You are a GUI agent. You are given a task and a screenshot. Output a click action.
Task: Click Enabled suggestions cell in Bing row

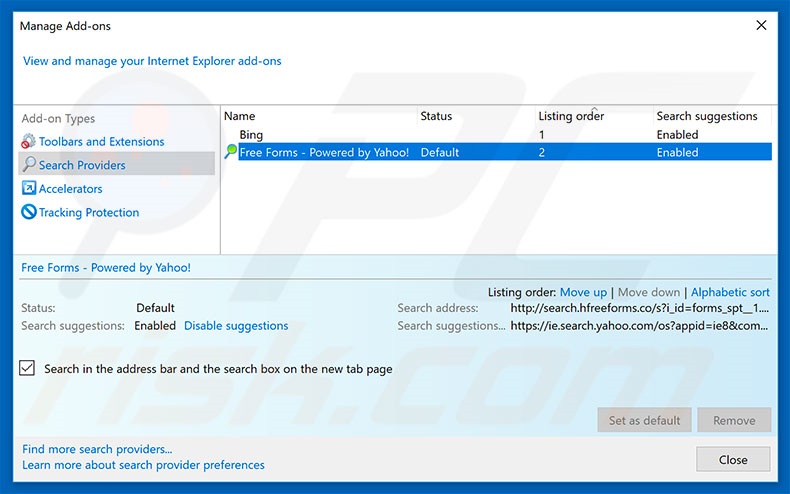coord(677,135)
